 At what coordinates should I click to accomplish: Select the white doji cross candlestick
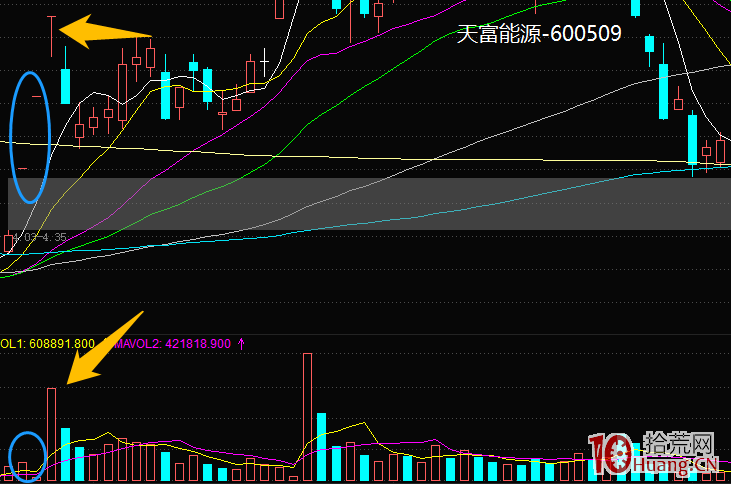pyautogui.click(x=264, y=62)
